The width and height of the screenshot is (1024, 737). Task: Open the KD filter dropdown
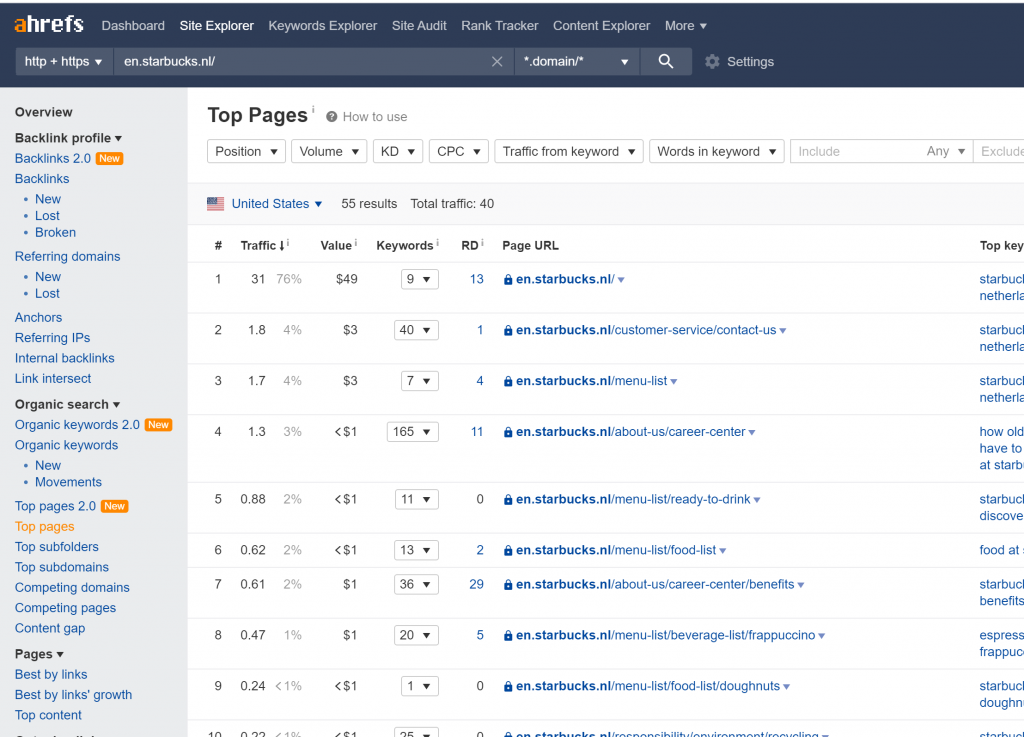coord(398,151)
